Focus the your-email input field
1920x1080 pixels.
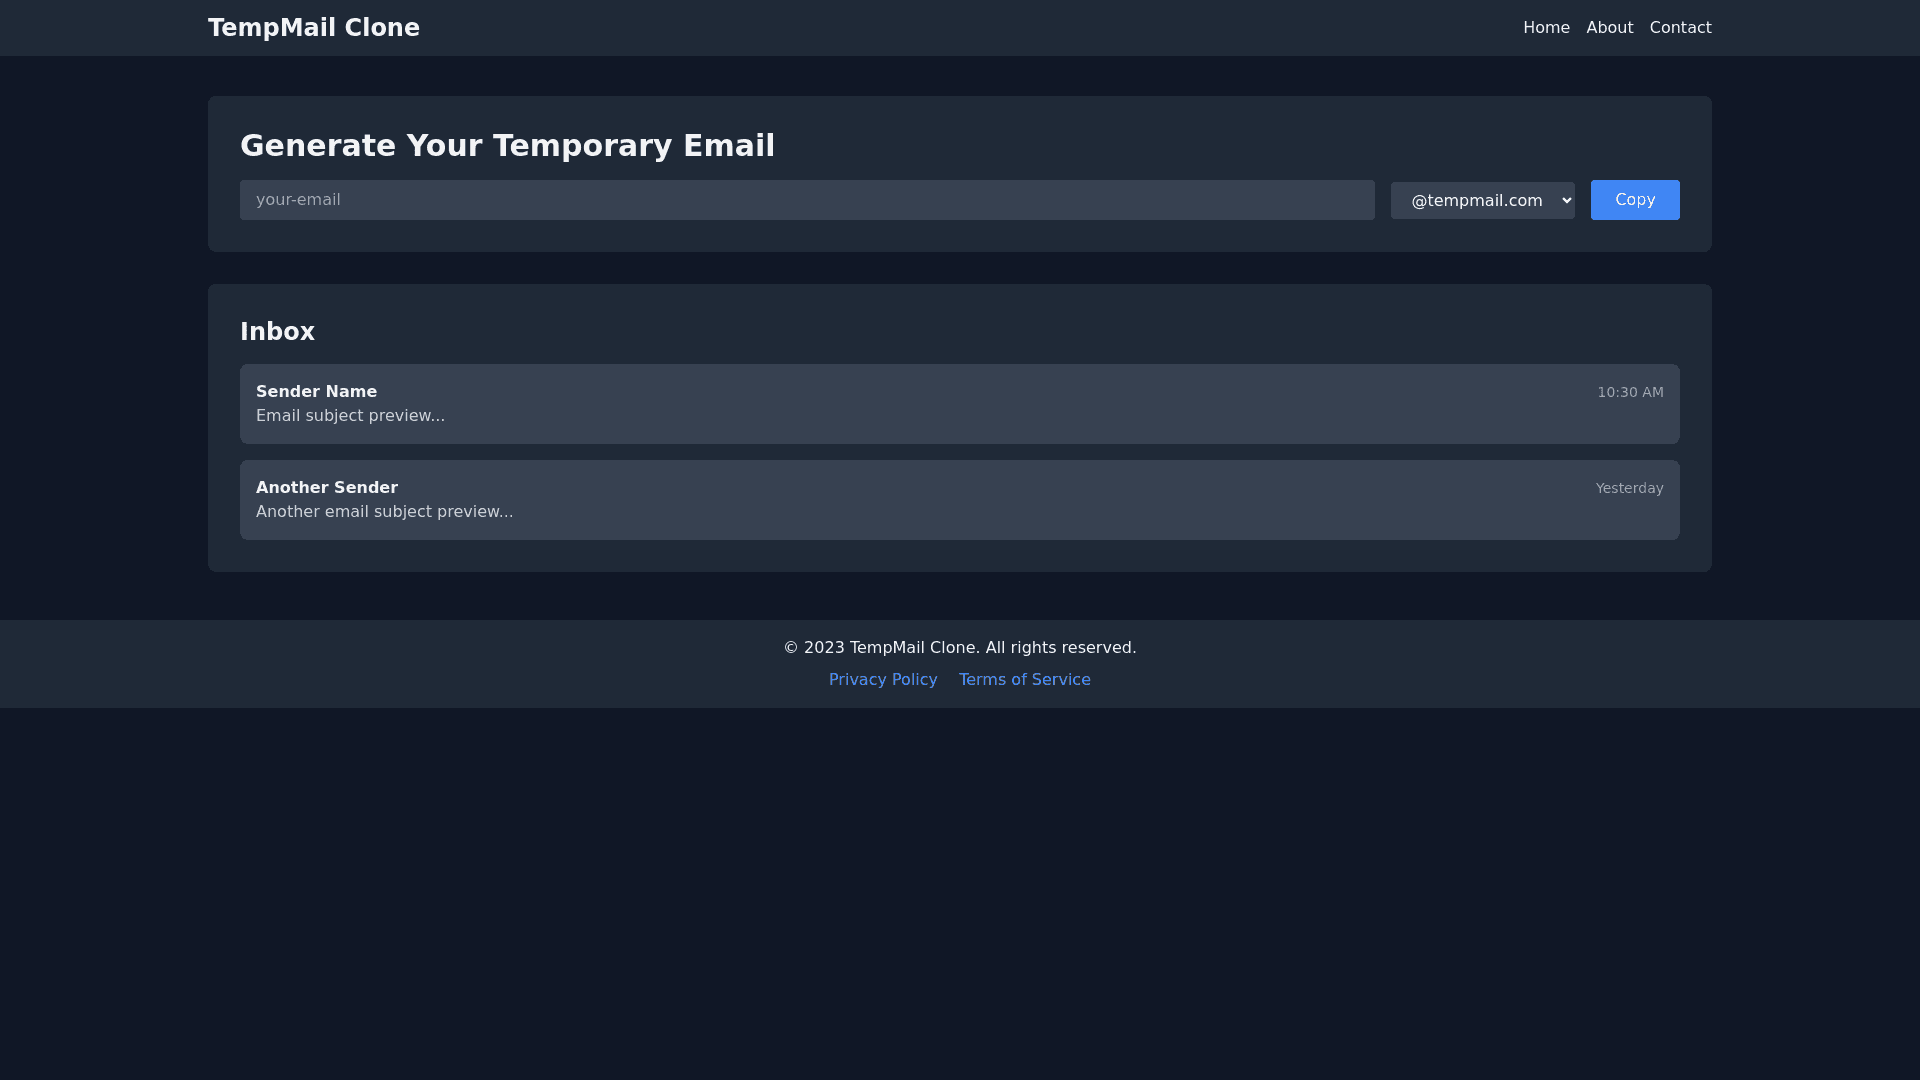click(x=806, y=200)
